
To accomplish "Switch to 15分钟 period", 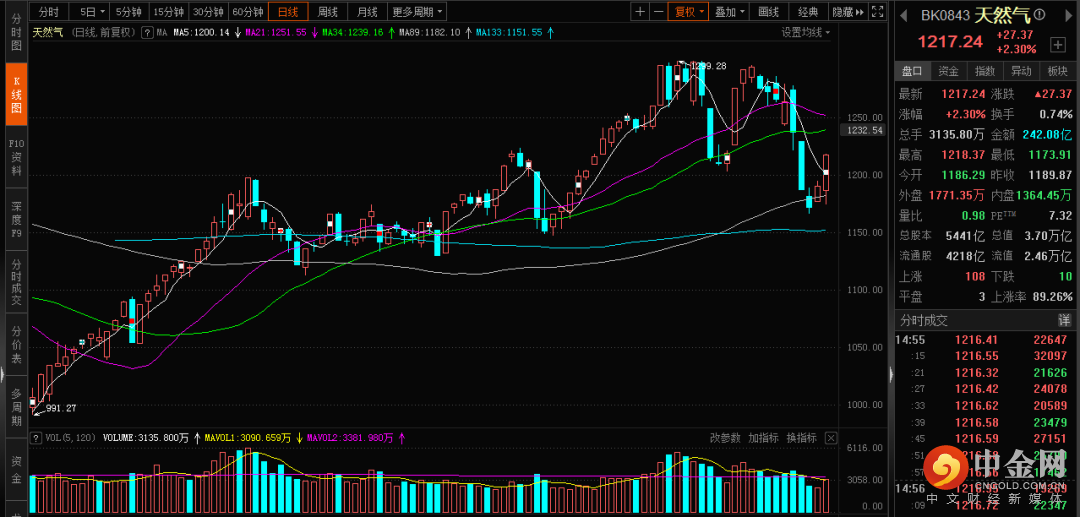I will 168,12.
